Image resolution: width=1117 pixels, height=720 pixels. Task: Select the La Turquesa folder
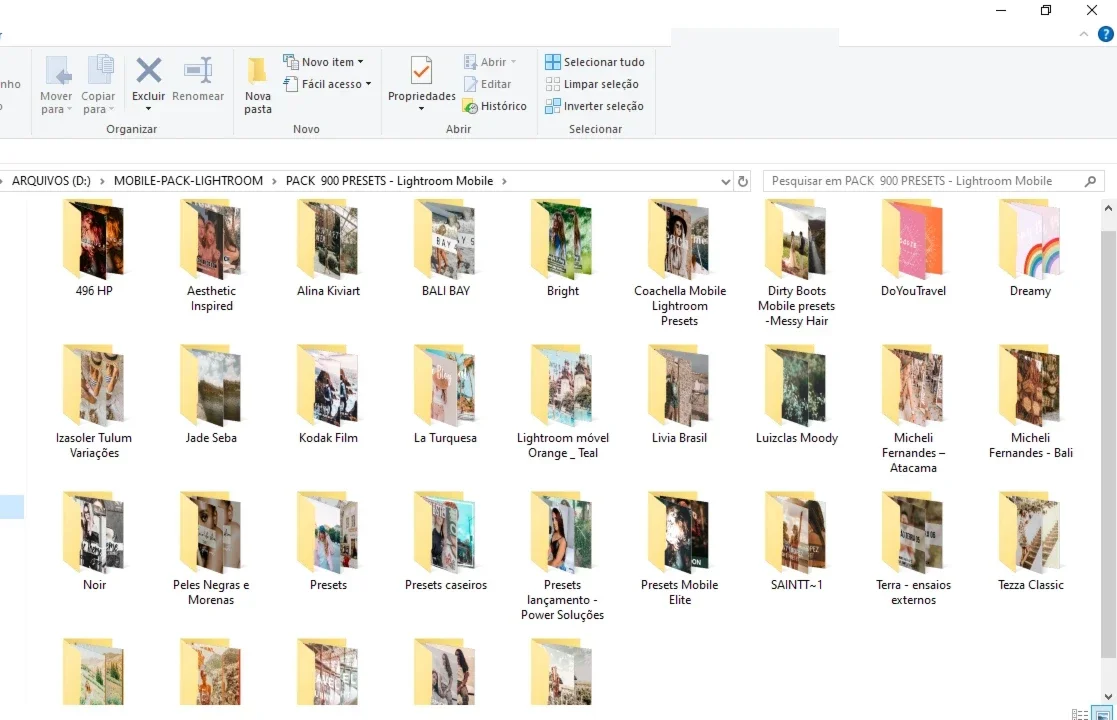pos(445,395)
